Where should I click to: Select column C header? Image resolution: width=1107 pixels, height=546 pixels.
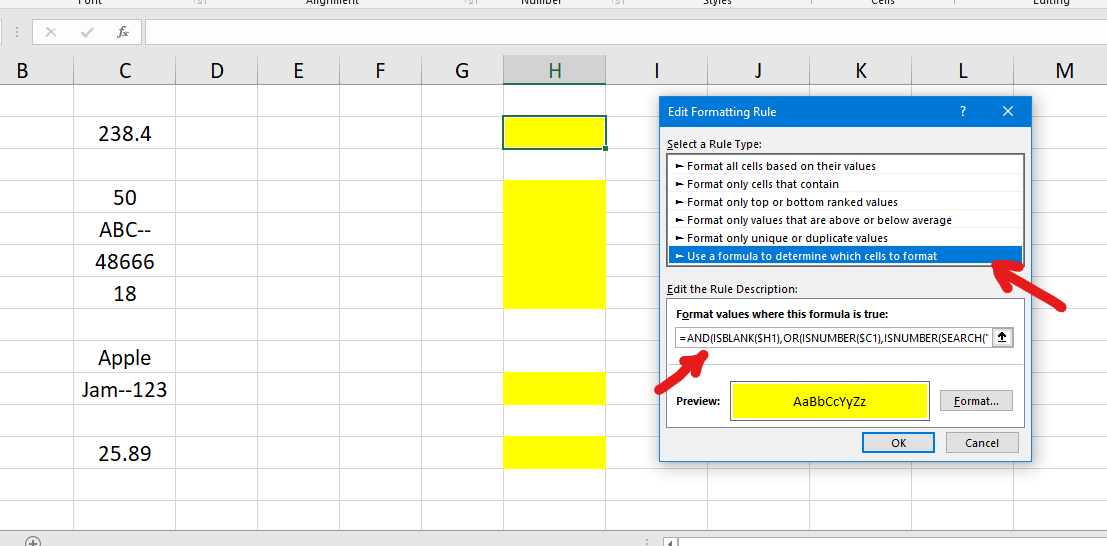click(x=124, y=70)
